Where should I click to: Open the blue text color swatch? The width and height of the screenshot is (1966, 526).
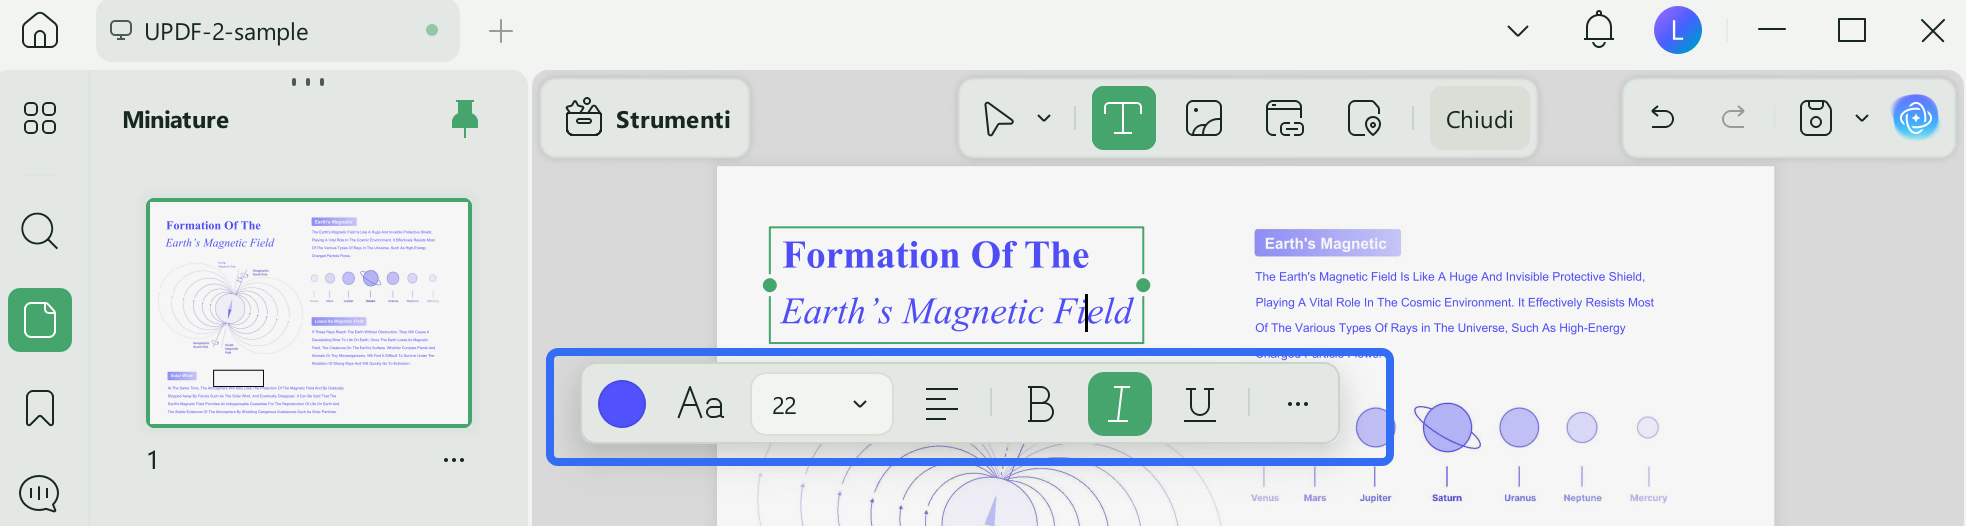click(x=622, y=404)
